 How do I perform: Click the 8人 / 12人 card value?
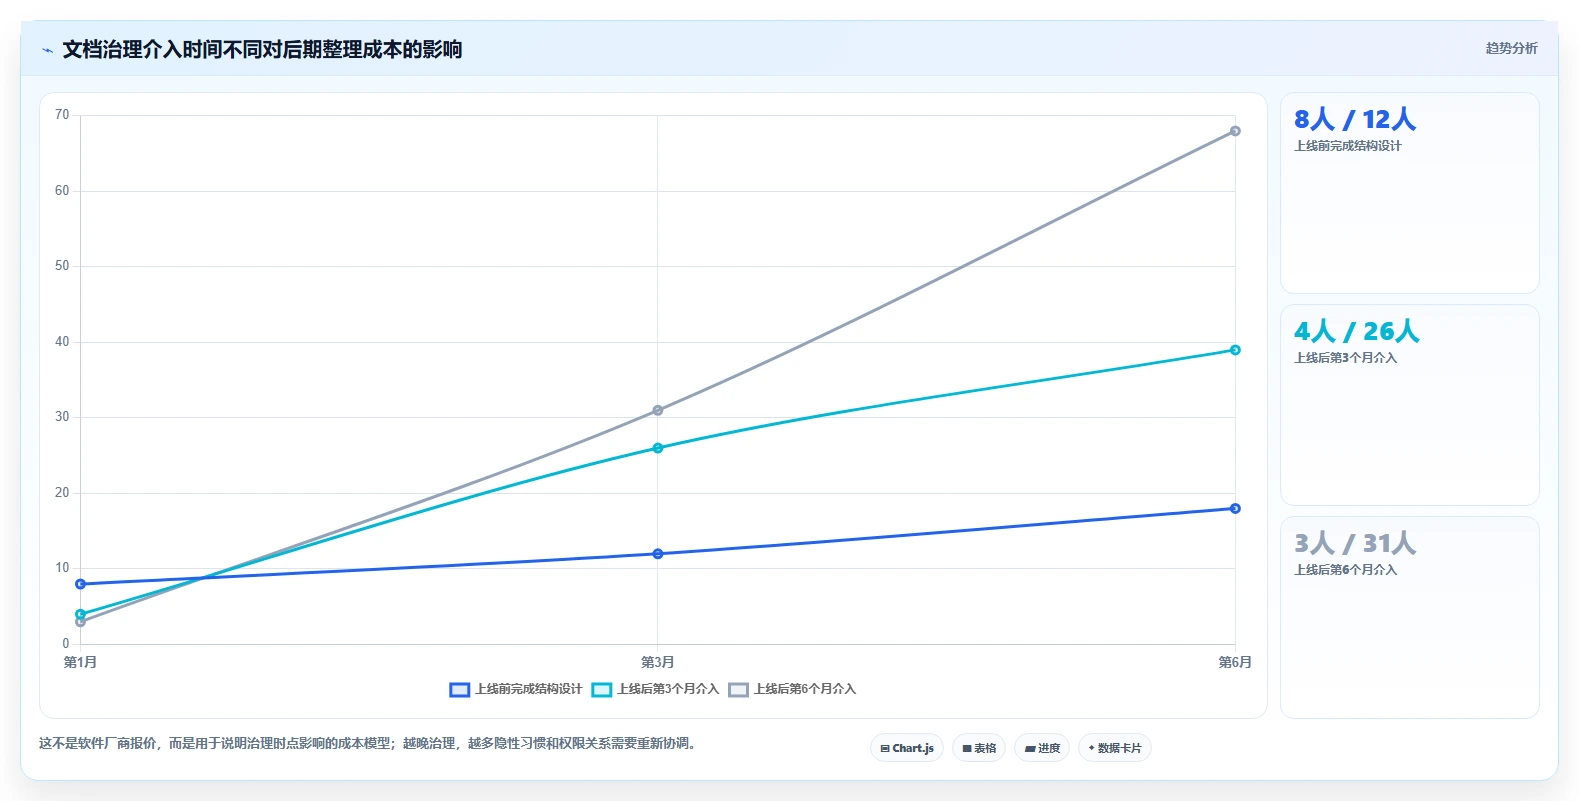tap(1355, 120)
